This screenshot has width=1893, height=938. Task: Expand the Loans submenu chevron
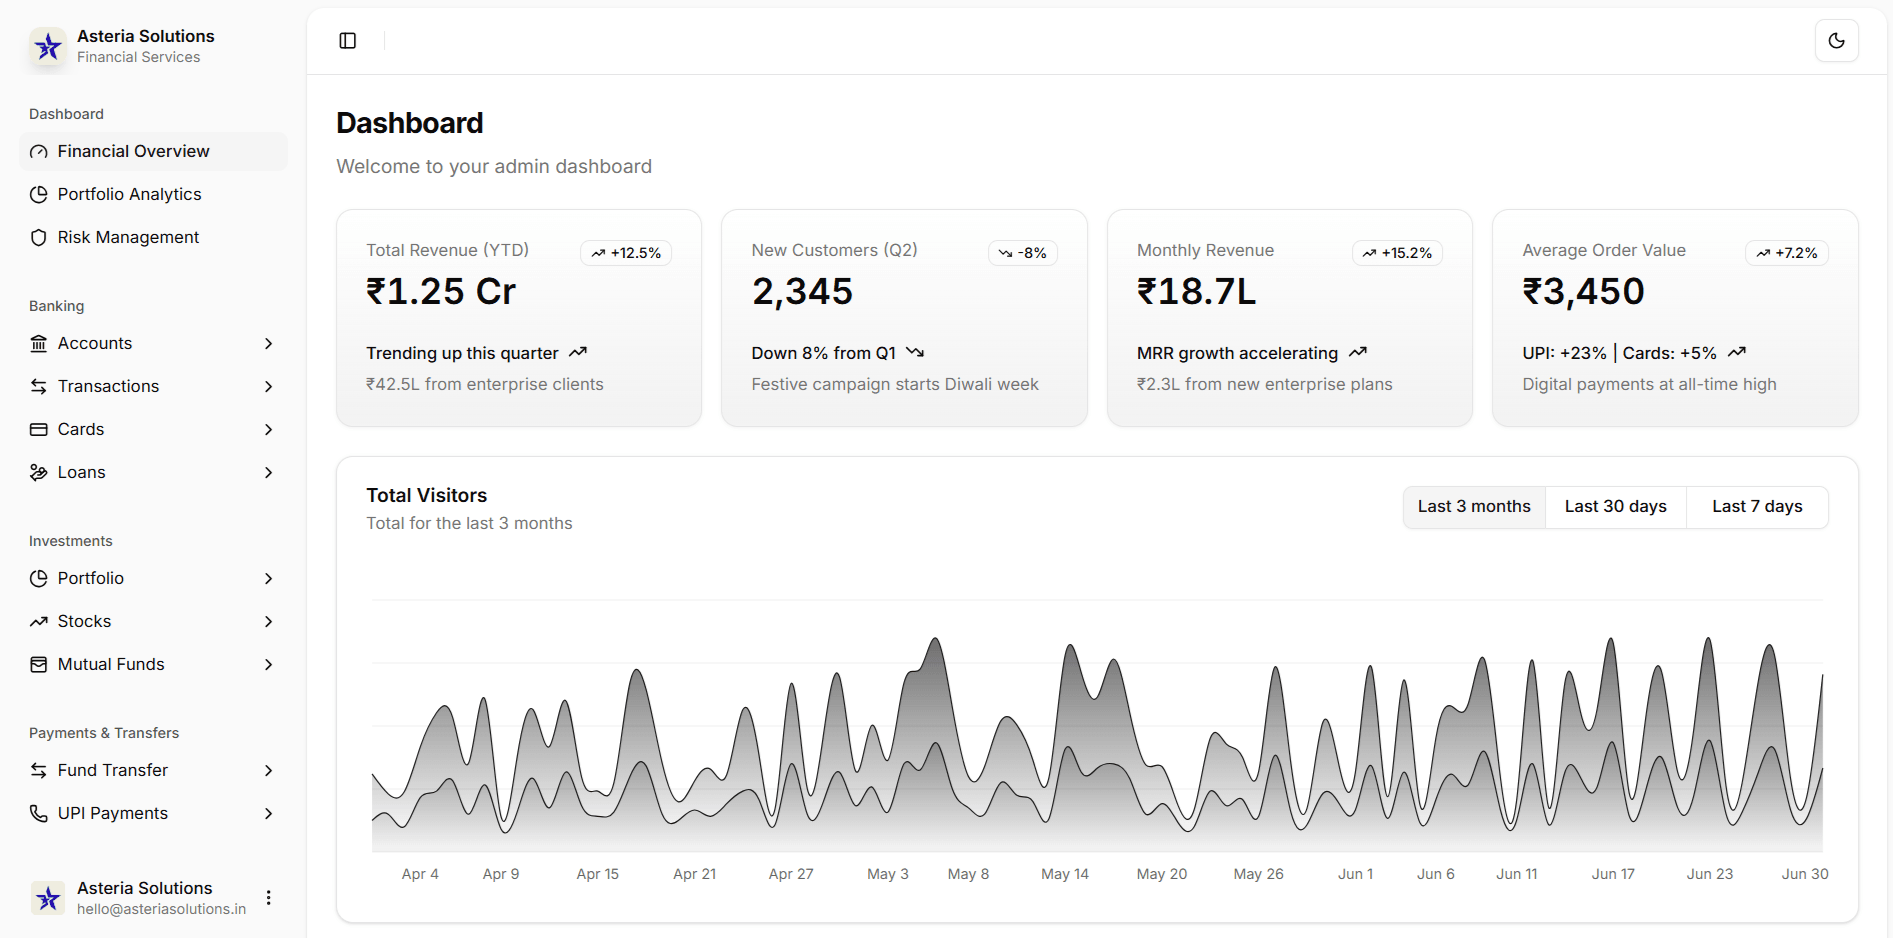[x=268, y=473]
